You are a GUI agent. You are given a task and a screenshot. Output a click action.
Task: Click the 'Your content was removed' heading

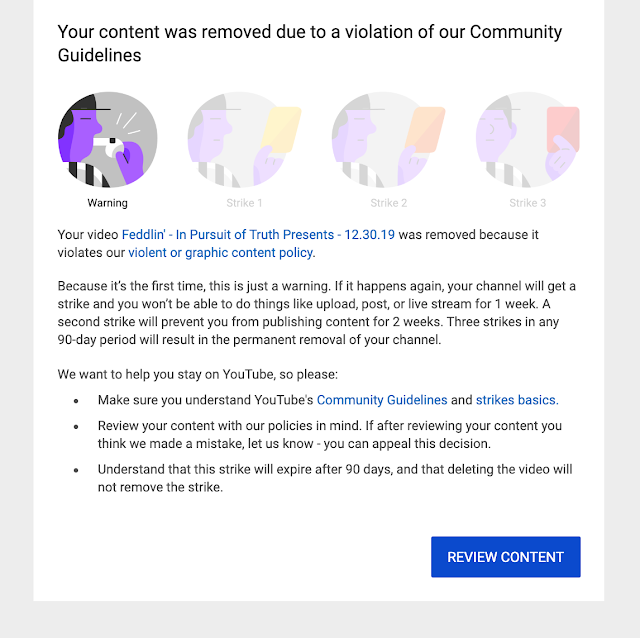click(x=310, y=44)
